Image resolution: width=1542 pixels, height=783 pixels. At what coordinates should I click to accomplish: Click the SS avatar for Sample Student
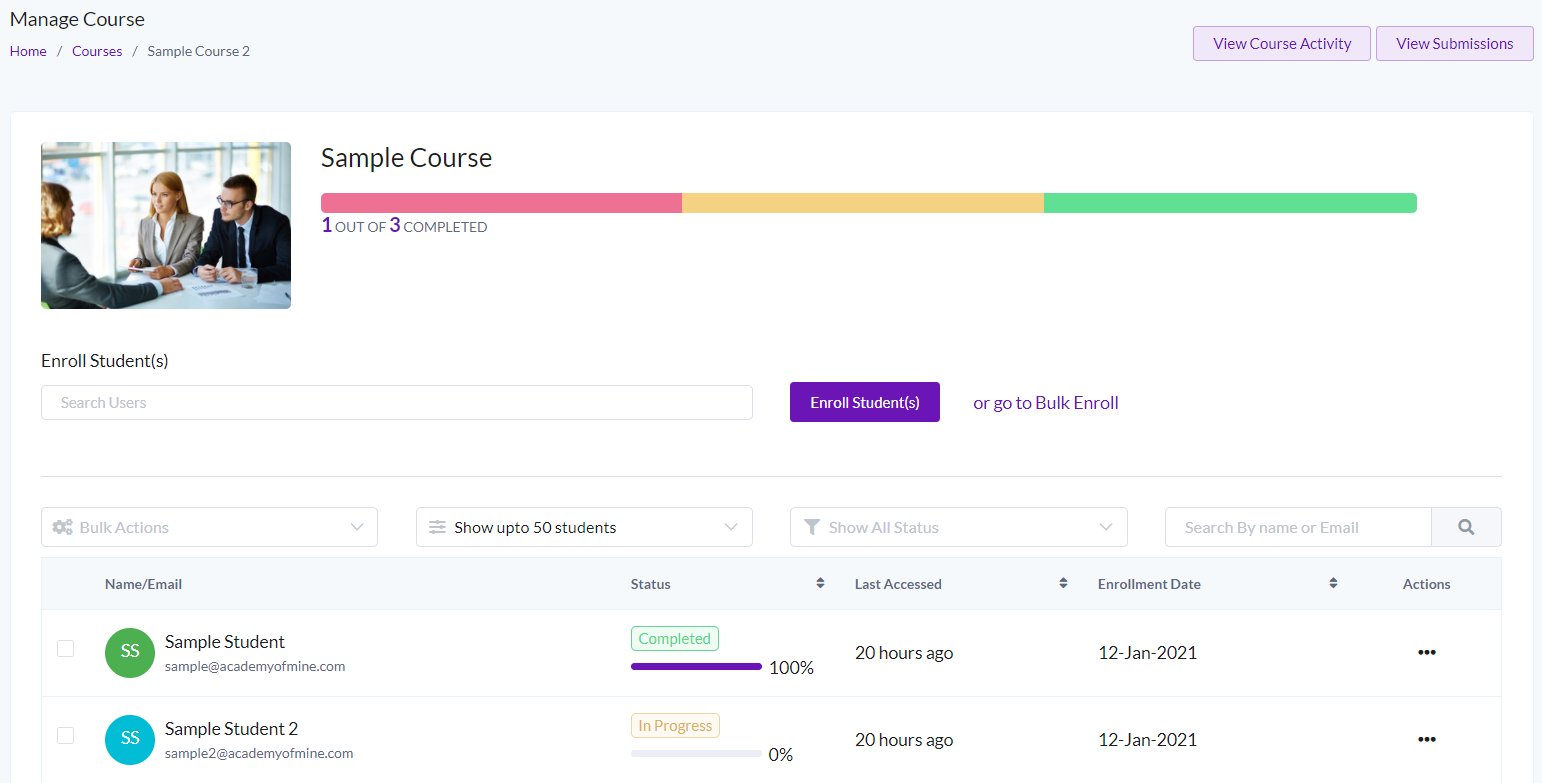tap(130, 652)
